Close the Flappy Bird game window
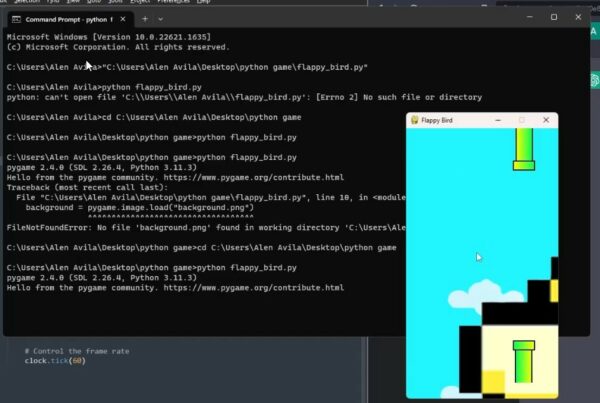The height and width of the screenshot is (403, 600). [x=545, y=120]
